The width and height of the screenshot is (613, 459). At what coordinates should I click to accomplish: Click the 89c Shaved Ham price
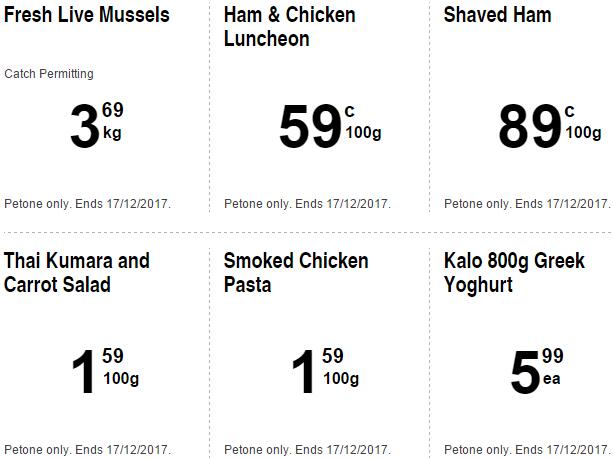click(547, 124)
